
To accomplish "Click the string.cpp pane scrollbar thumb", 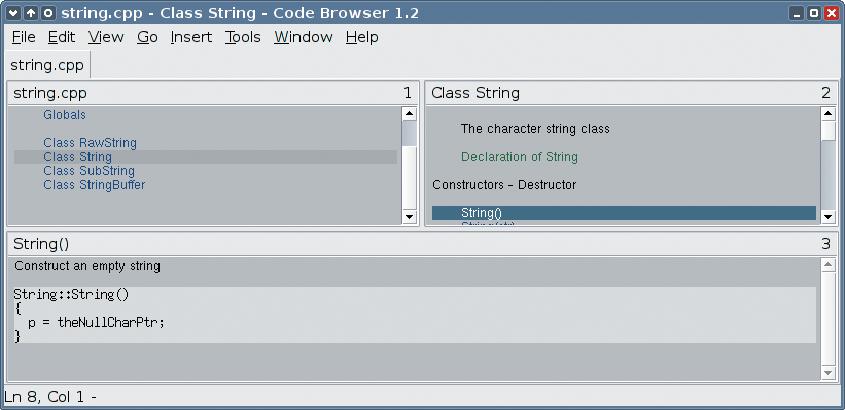I will coord(410,133).
